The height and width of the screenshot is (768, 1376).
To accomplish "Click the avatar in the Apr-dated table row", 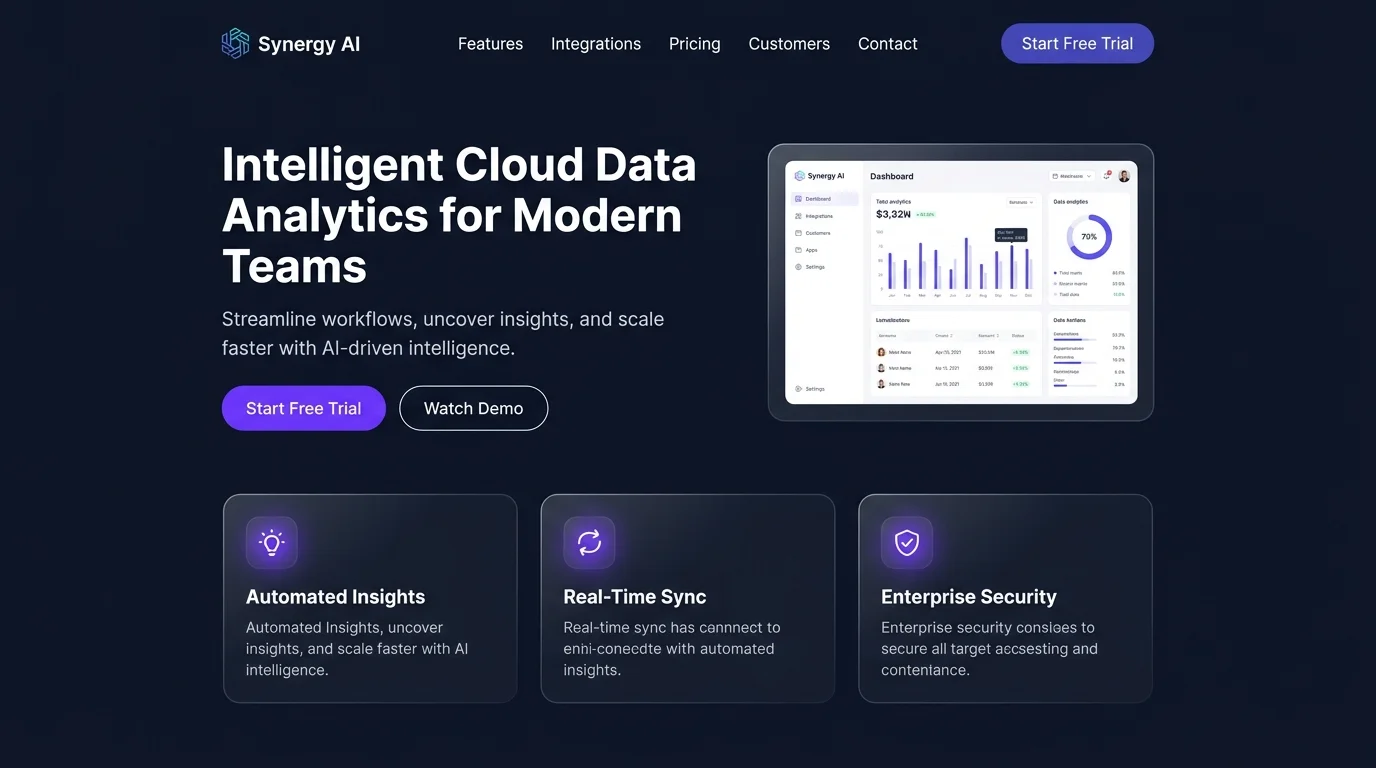I will click(881, 352).
